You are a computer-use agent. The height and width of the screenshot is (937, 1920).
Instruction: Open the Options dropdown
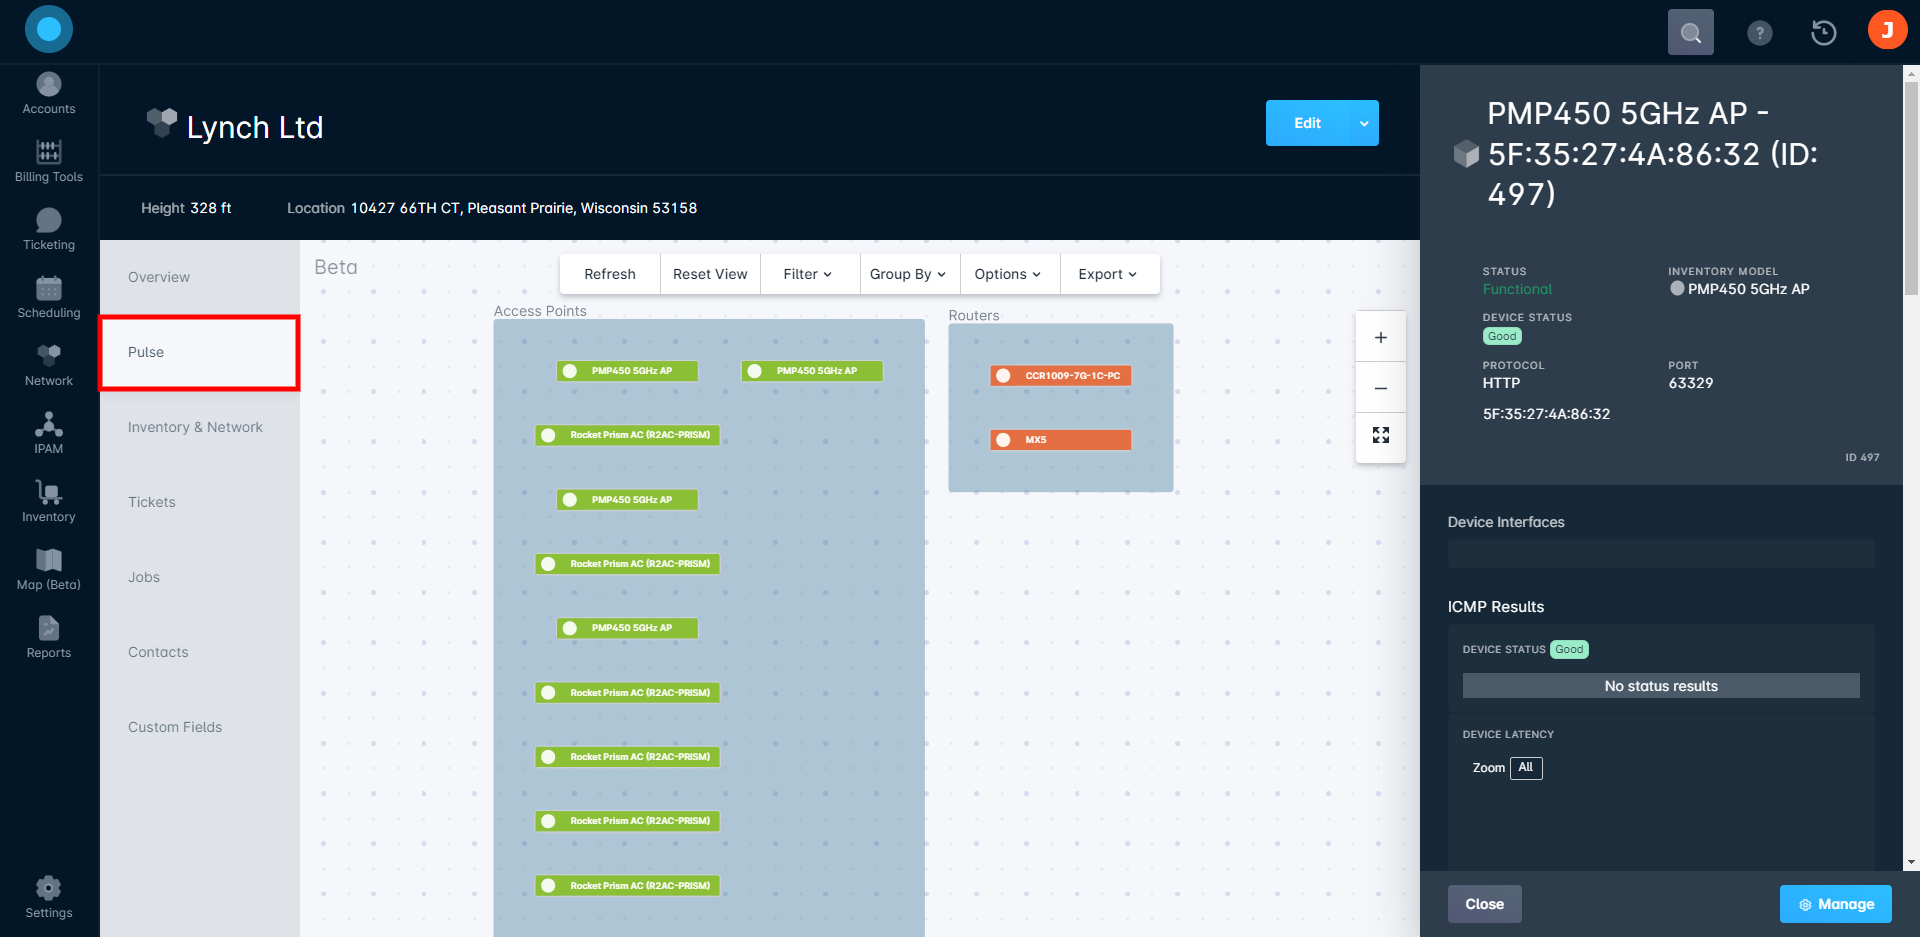point(1008,274)
